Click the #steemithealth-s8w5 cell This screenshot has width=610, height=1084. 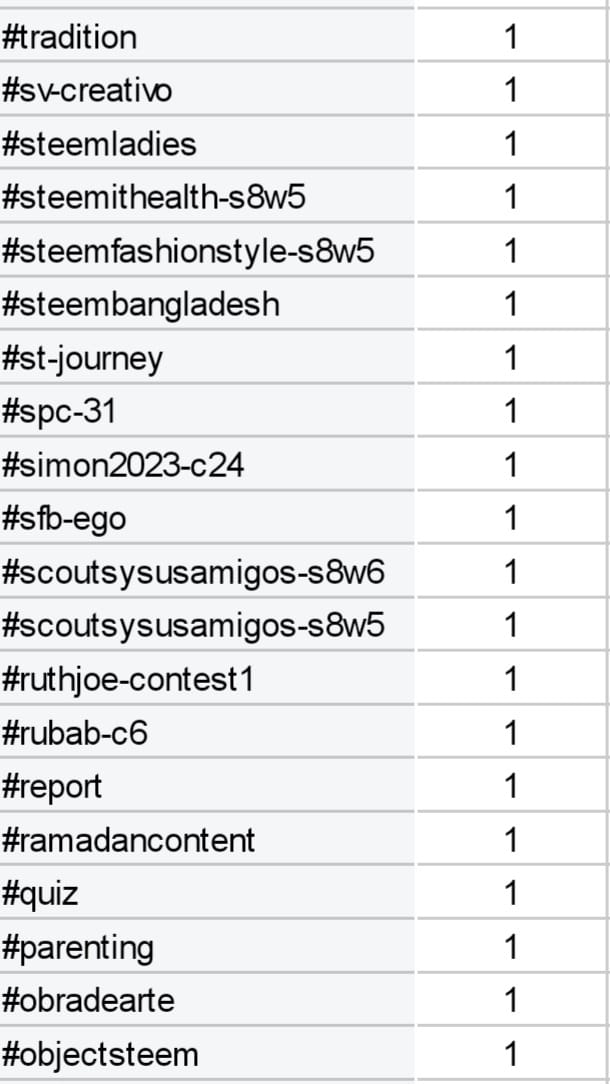[x=207, y=196]
